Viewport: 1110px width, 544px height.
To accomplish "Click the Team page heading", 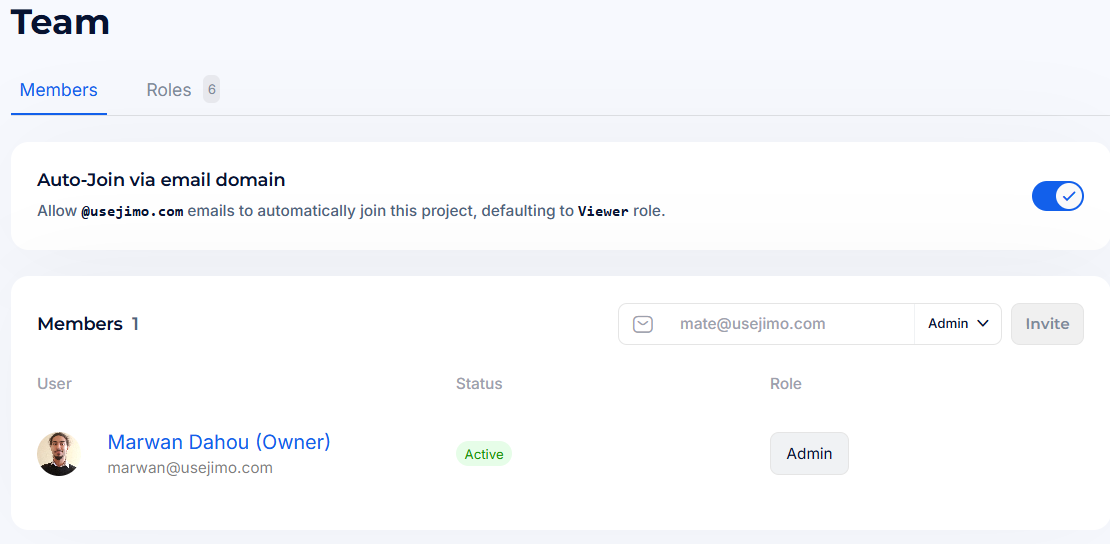I will 60,21.
